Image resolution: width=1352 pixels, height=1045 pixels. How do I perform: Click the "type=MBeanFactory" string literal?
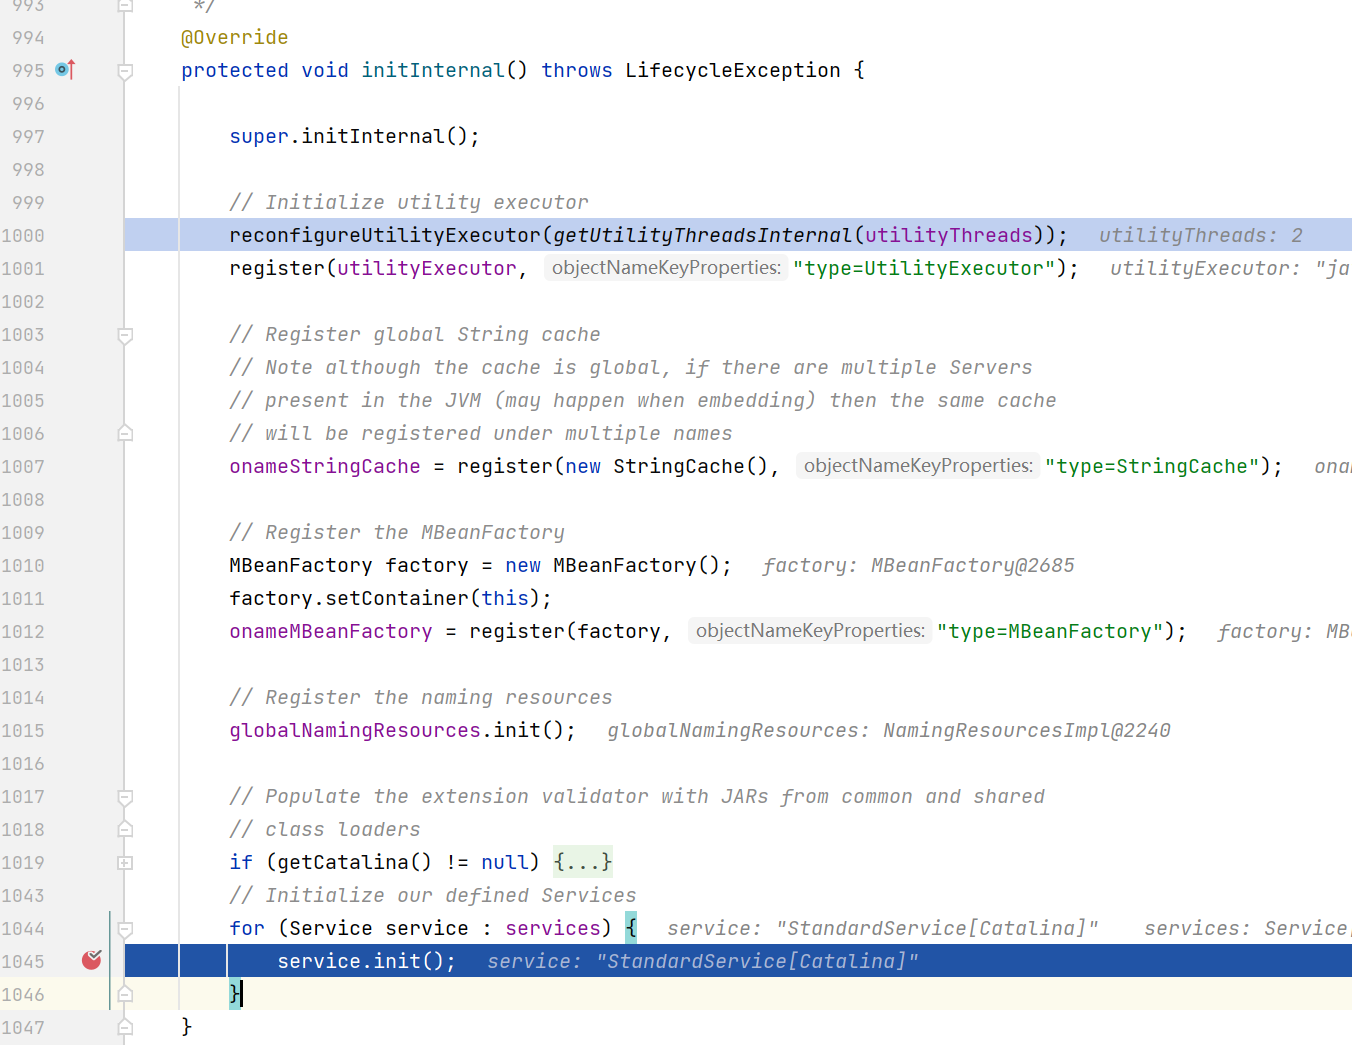point(1051,631)
